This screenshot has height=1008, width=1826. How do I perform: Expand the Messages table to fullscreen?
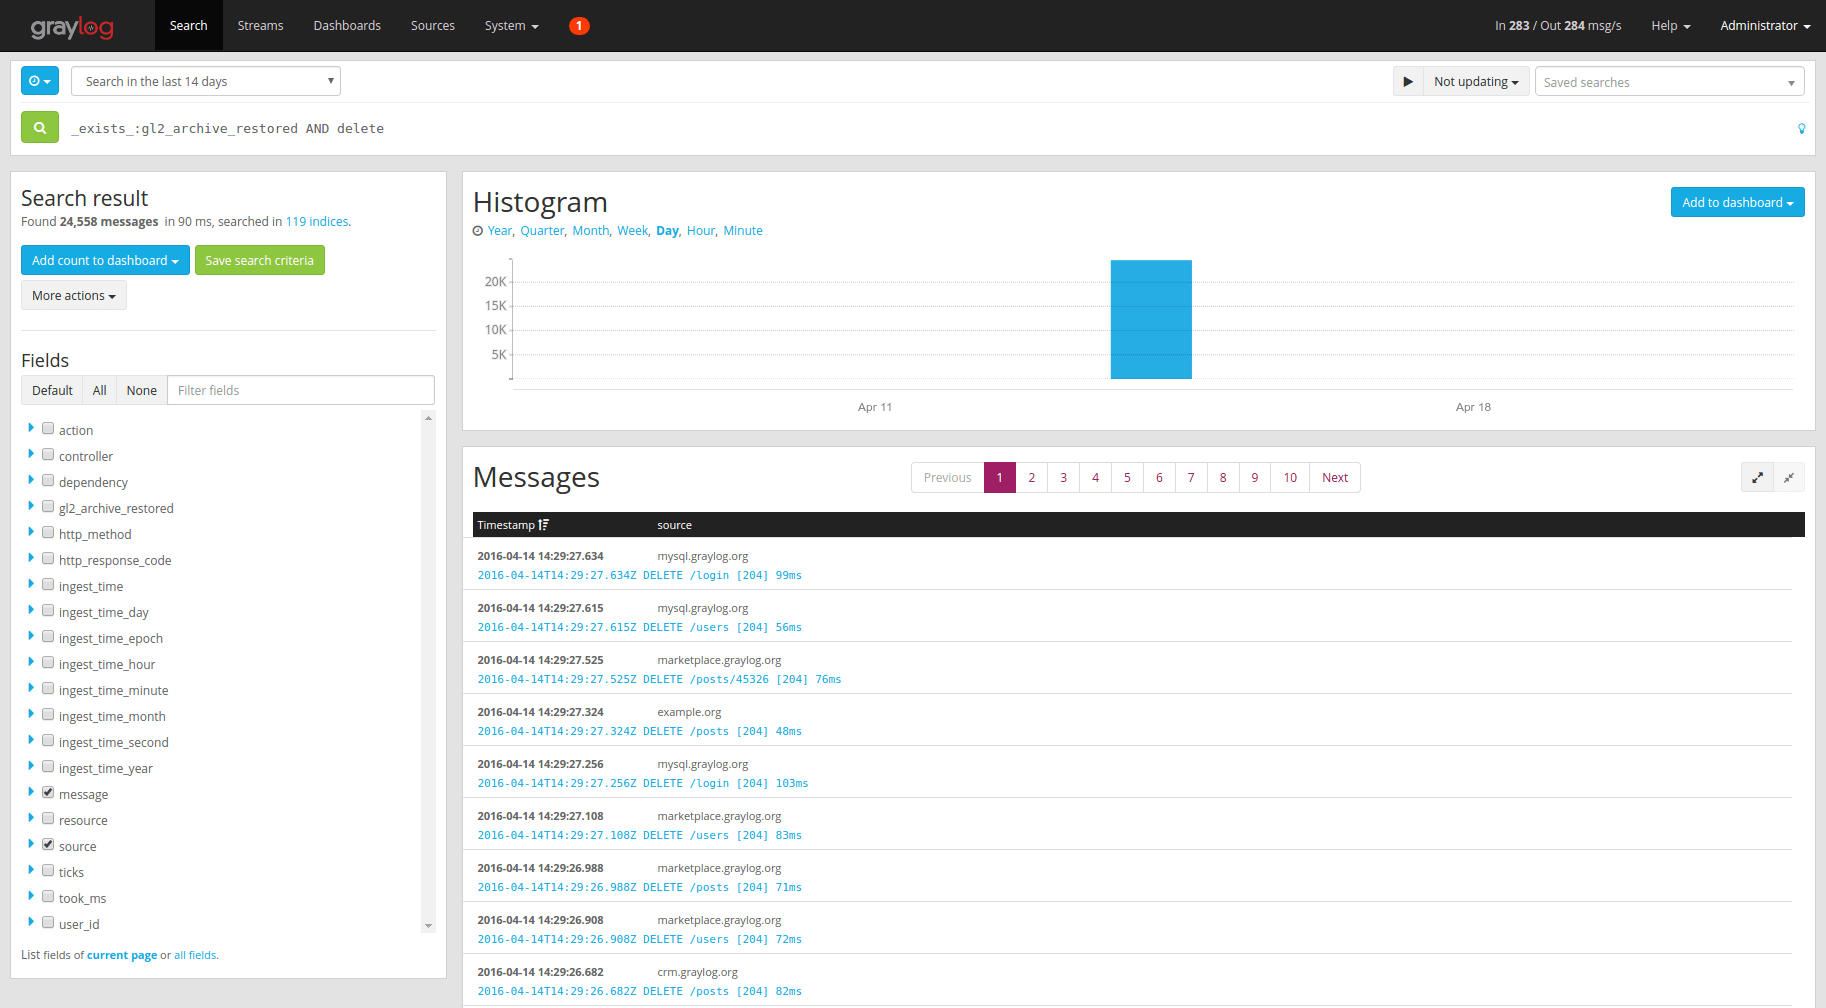point(1757,477)
